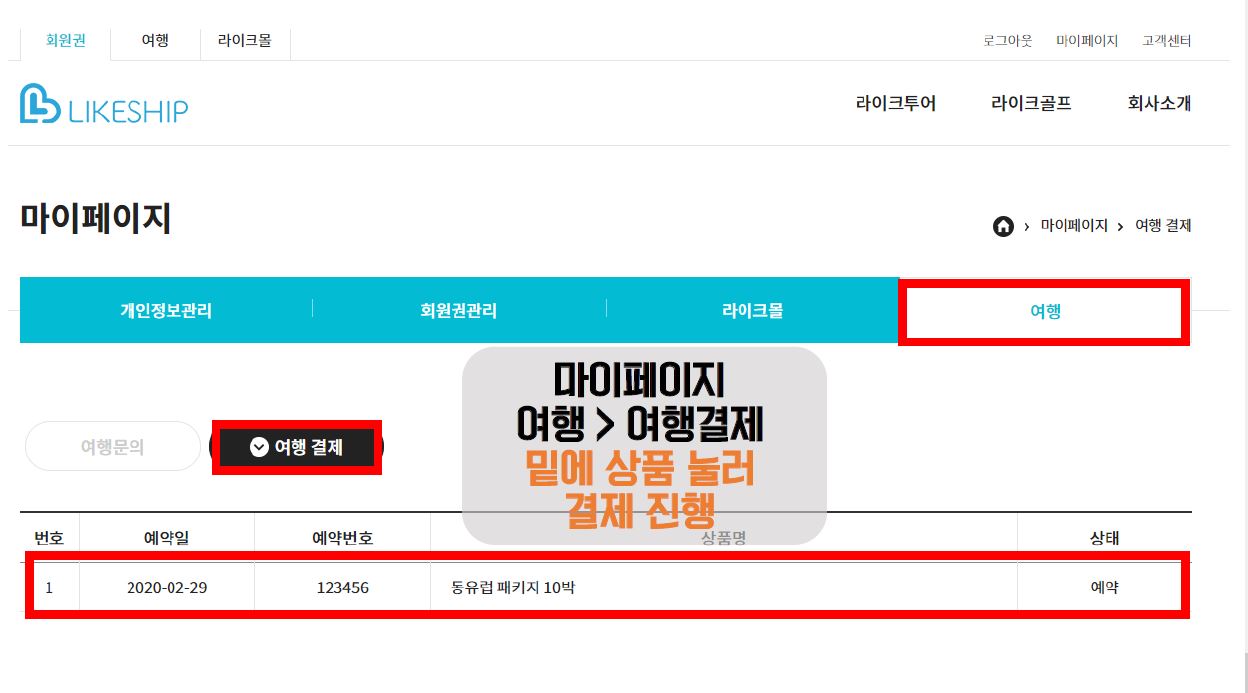Open the 고객센터 link

coord(1167,41)
